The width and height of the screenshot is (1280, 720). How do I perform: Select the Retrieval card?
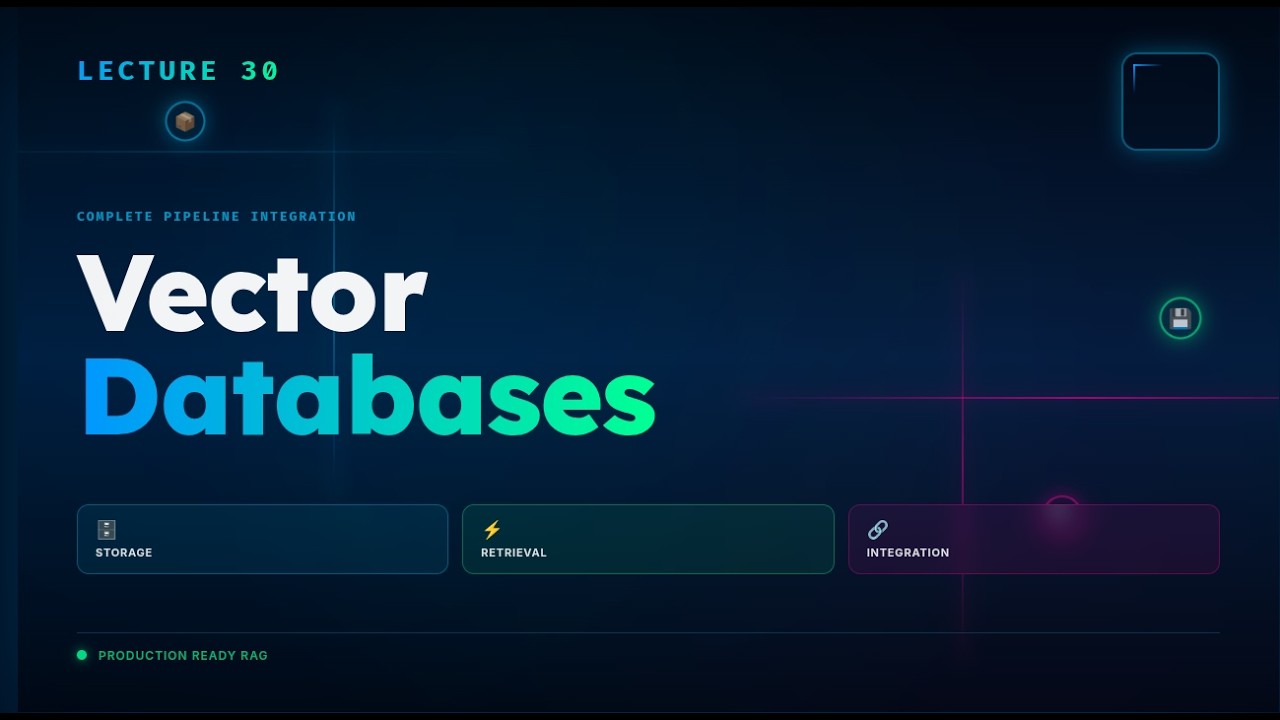(x=648, y=539)
